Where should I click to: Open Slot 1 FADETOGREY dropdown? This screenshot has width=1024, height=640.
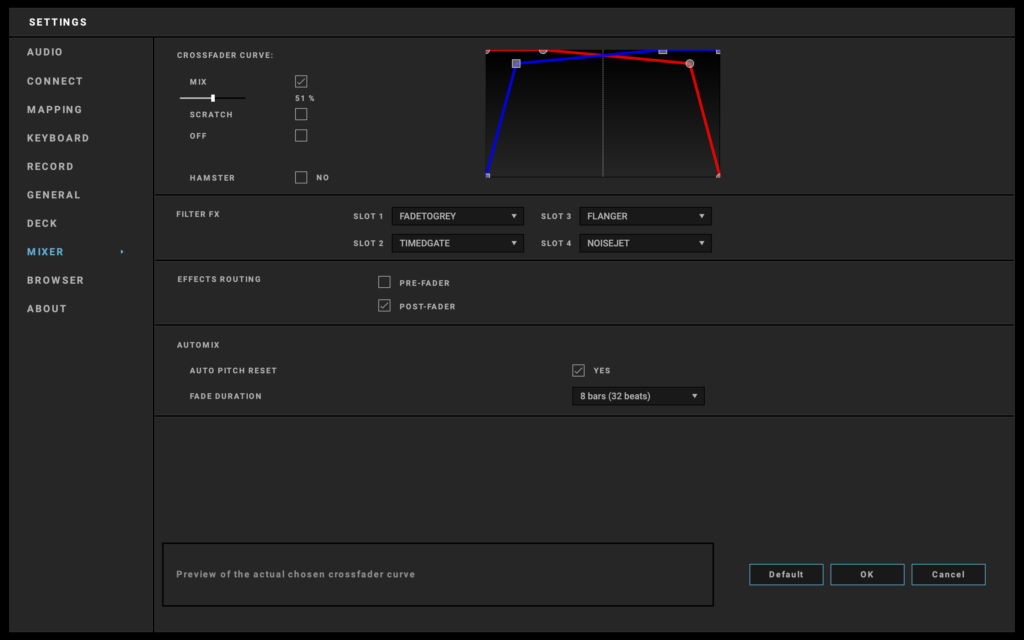point(457,216)
